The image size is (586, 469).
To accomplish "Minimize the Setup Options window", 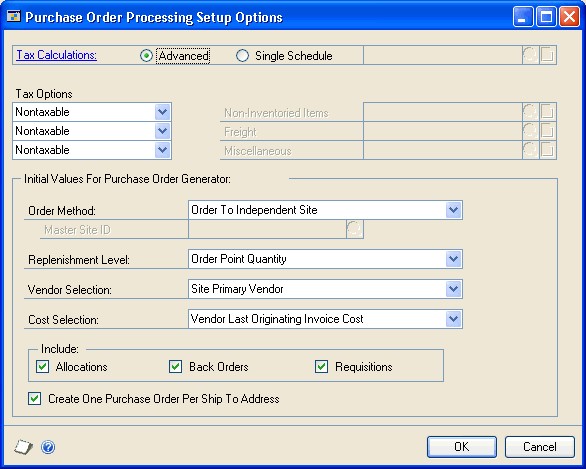I will pos(523,17).
